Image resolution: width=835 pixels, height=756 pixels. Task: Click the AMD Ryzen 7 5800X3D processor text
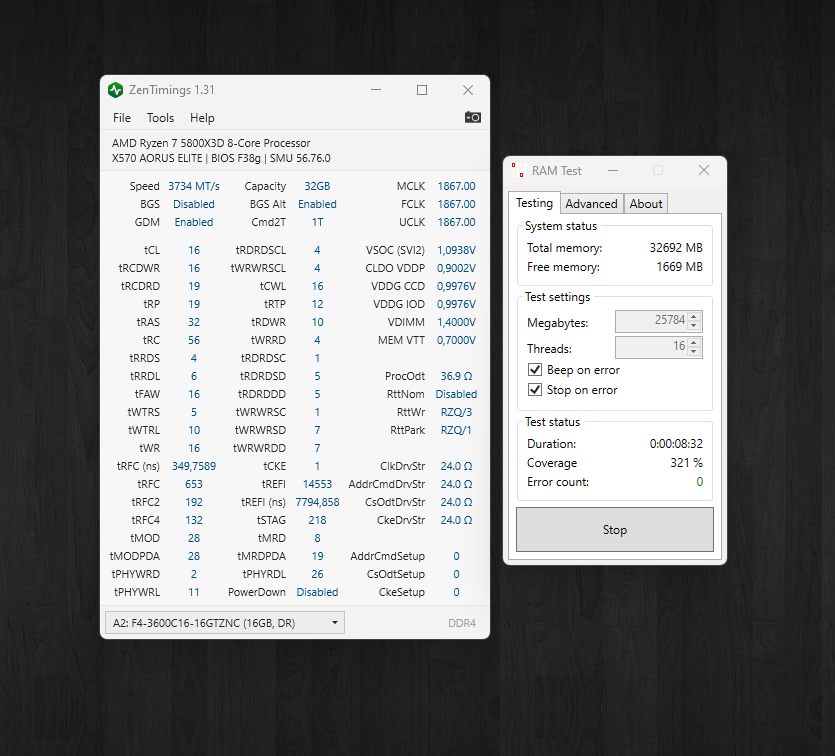(211, 143)
